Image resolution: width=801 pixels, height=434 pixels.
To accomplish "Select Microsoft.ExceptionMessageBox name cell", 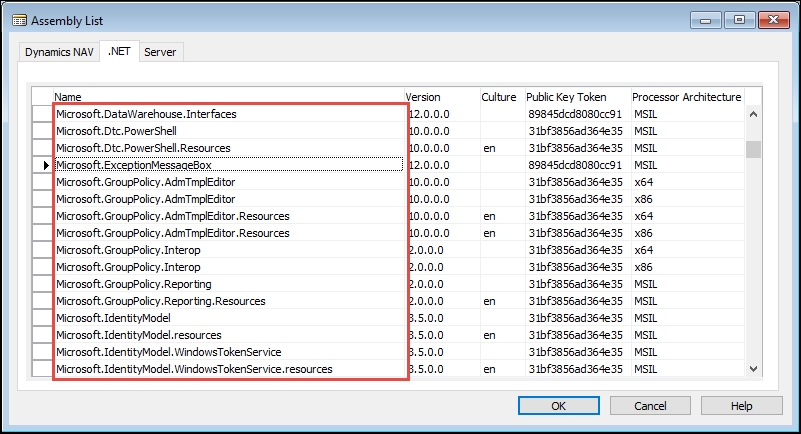I will 229,165.
